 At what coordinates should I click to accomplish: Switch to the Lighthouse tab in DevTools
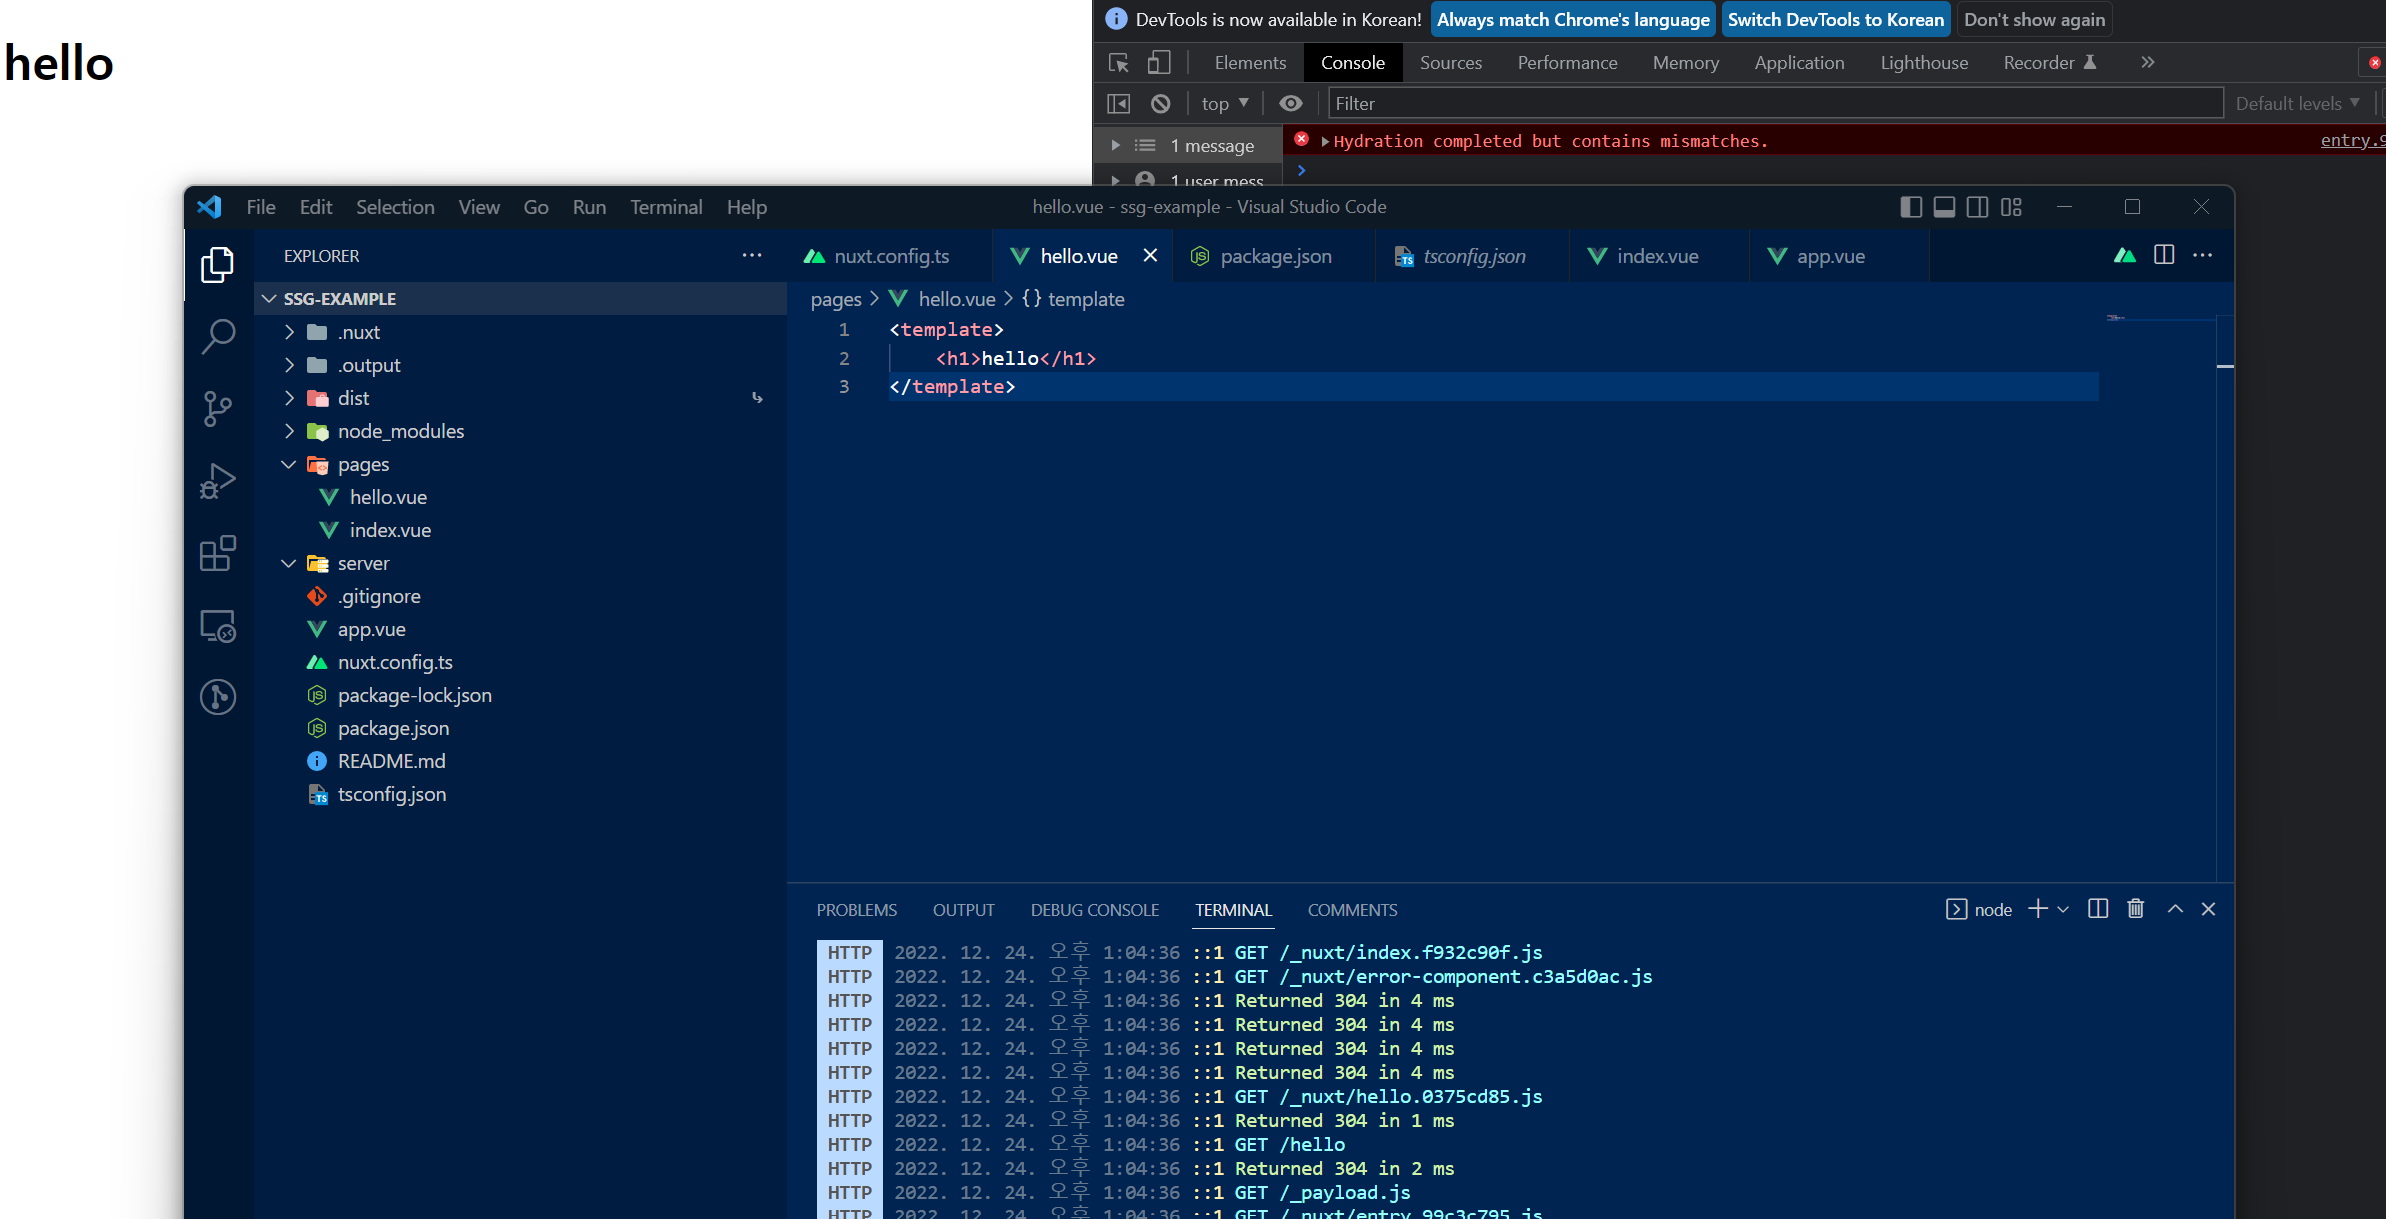tap(1924, 63)
